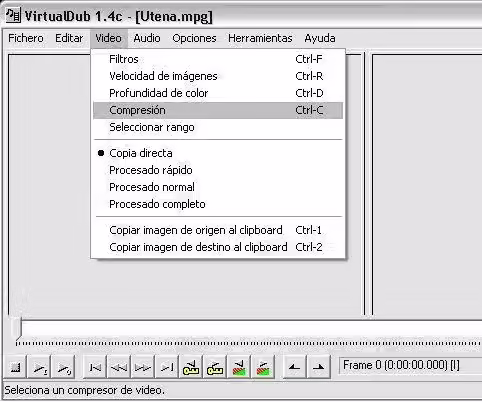The width and height of the screenshot is (482, 402).
Task: Choose Seleccionar rango entry
Action: pyautogui.click(x=218, y=127)
